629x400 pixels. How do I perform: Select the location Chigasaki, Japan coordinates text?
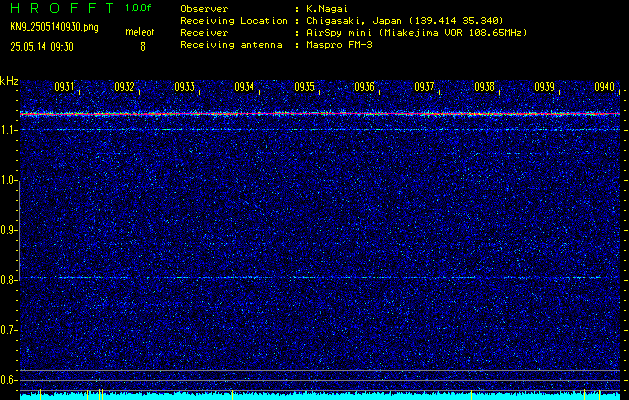coord(405,20)
